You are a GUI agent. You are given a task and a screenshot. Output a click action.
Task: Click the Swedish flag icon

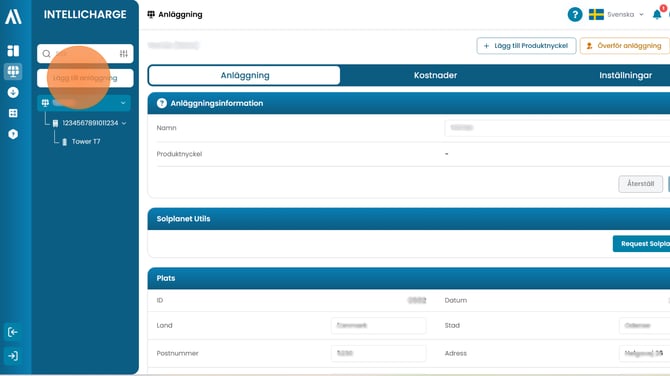[596, 15]
